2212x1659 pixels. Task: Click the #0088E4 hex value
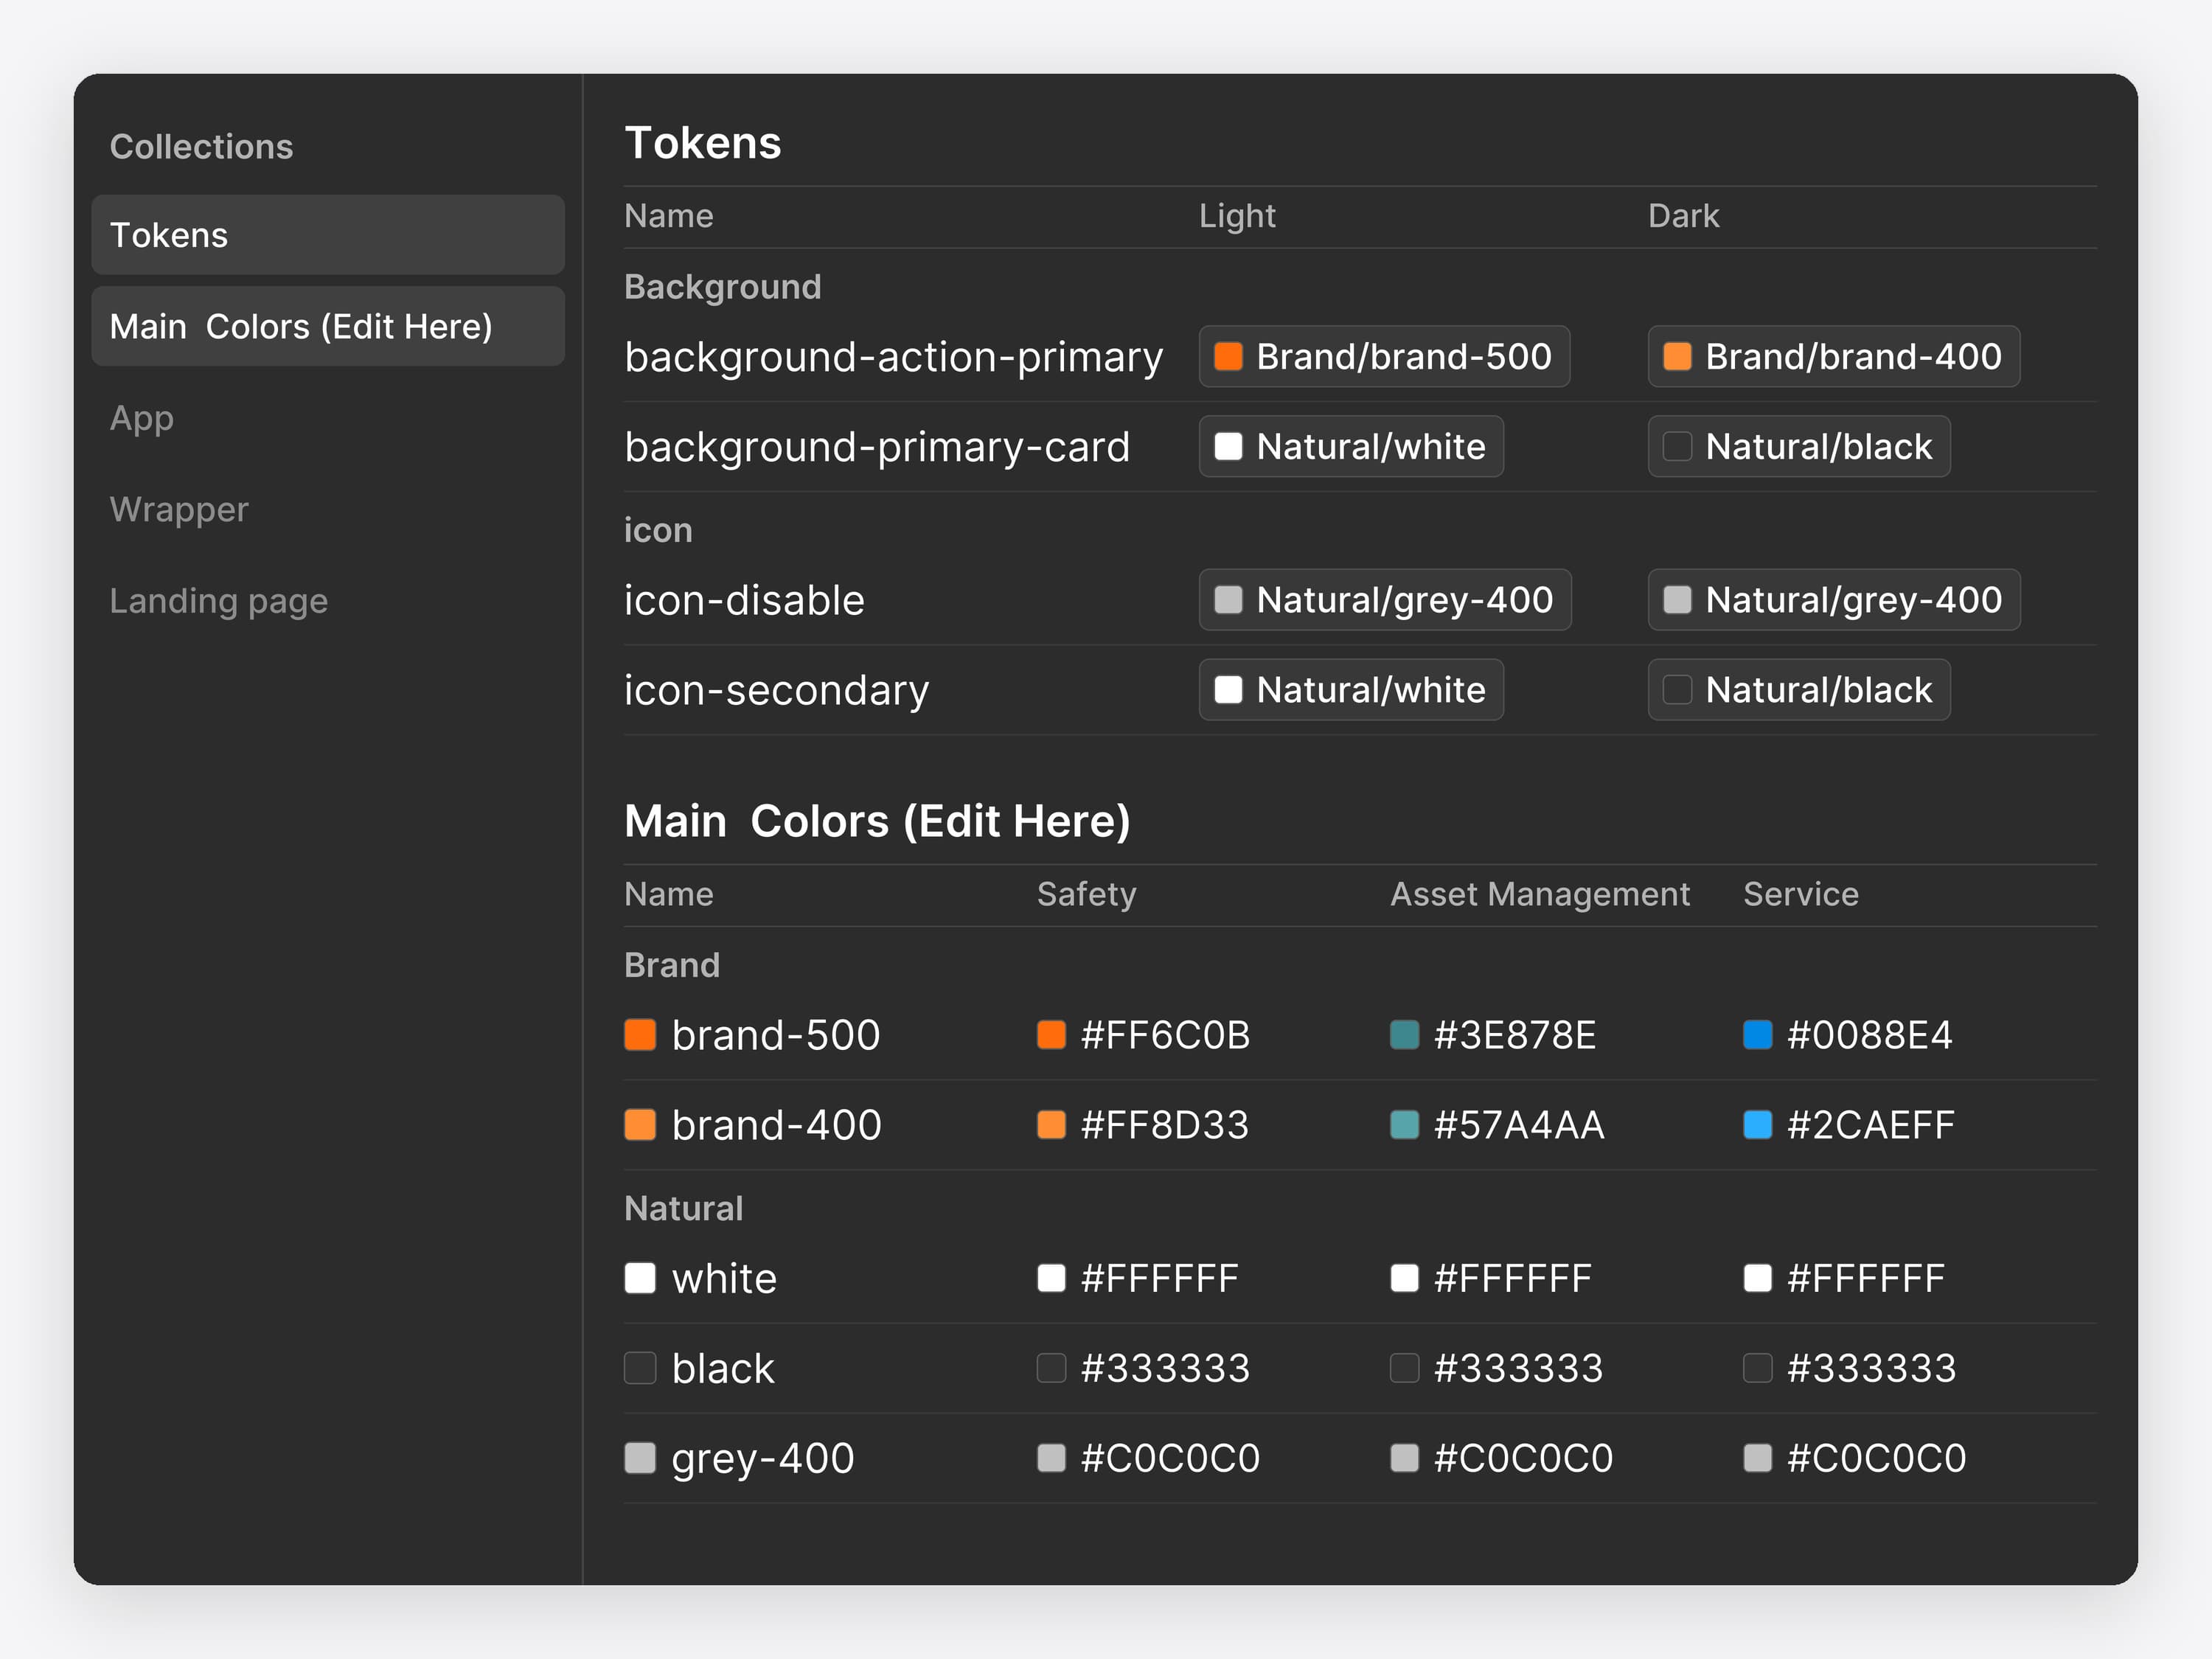(x=1870, y=1035)
